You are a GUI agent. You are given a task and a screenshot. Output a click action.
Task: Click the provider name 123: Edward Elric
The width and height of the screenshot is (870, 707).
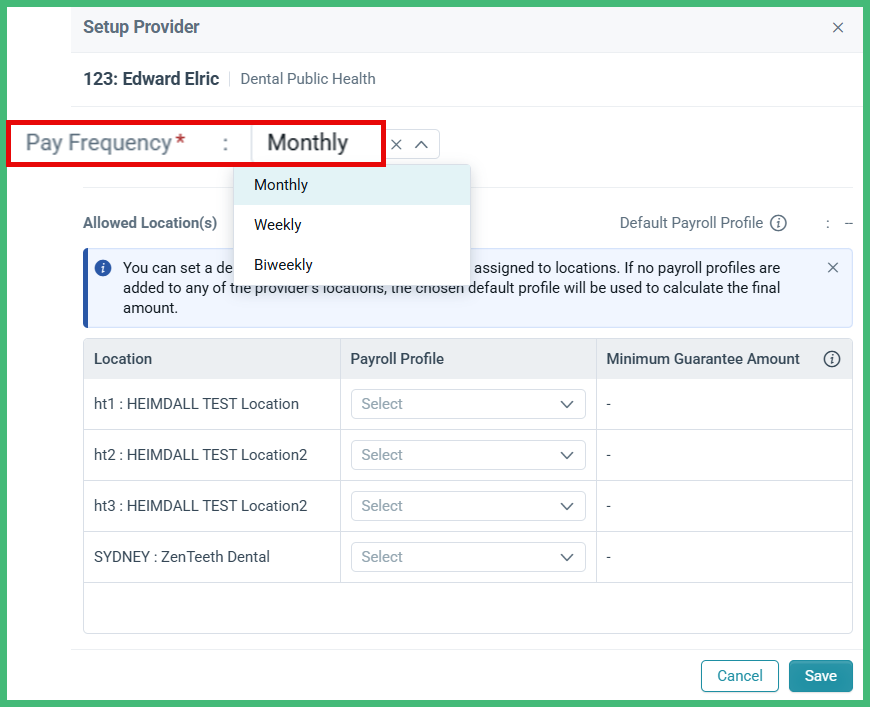point(151,78)
